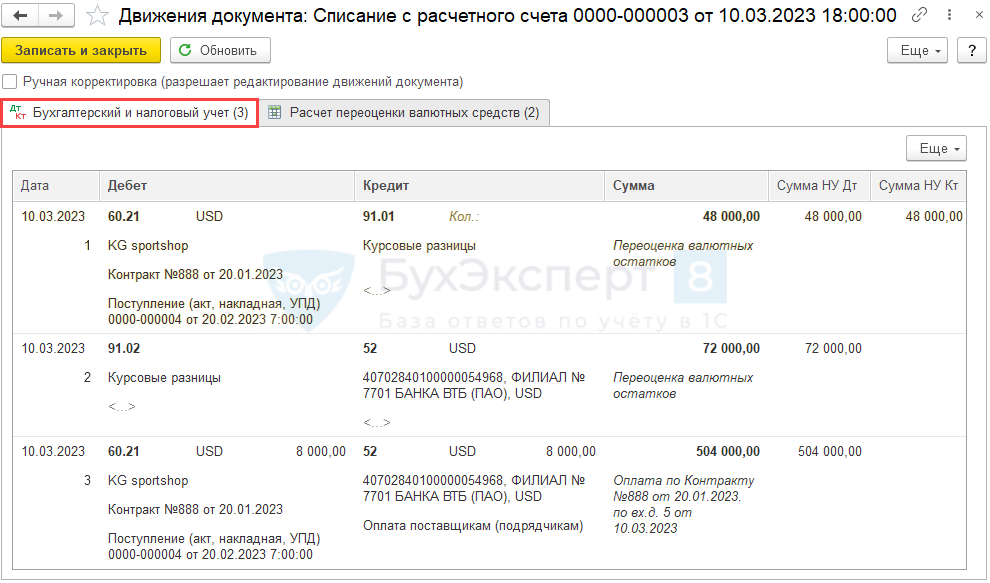Click the forward navigation arrow

coord(56,16)
